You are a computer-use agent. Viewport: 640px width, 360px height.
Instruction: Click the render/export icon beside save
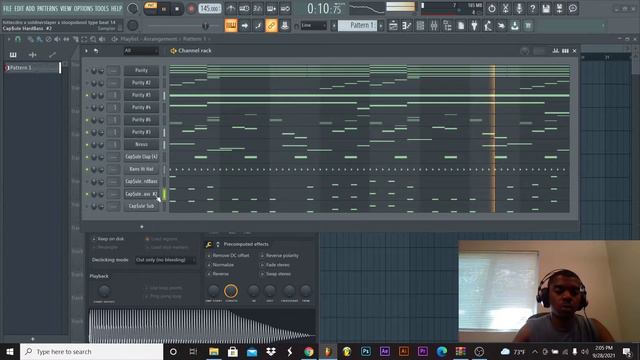pos(559,8)
